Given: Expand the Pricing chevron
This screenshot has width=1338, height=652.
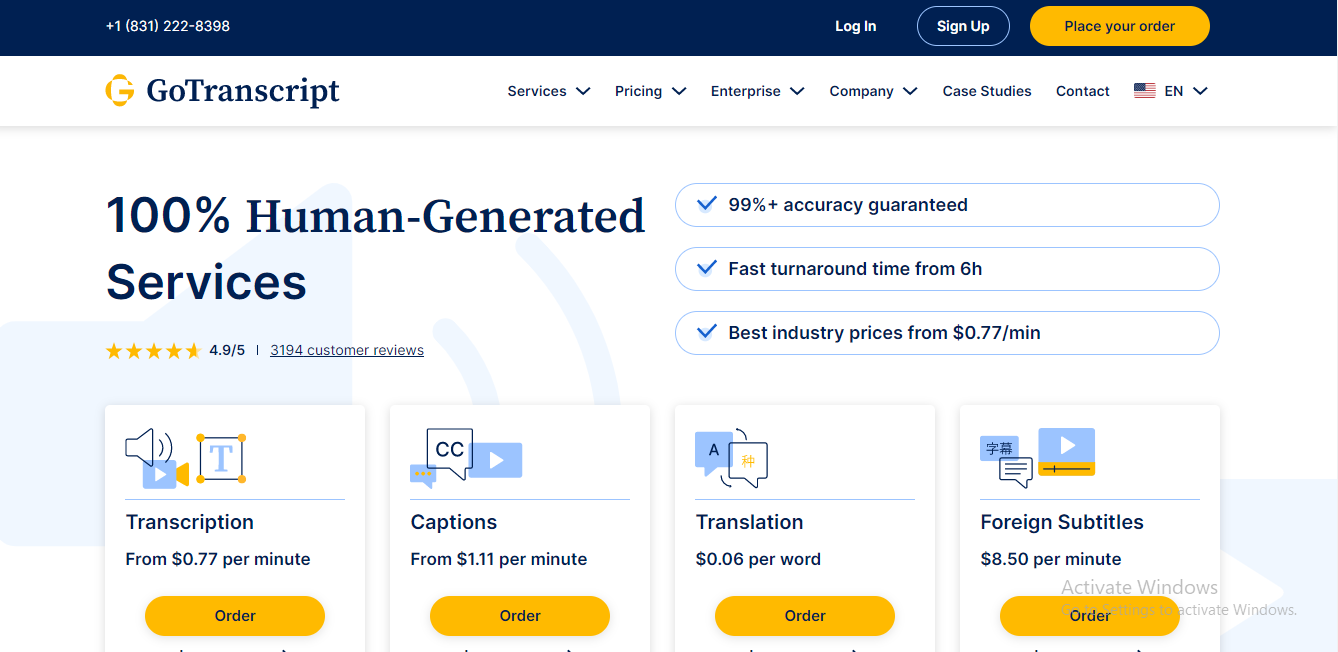Looking at the screenshot, I should tap(679, 91).
